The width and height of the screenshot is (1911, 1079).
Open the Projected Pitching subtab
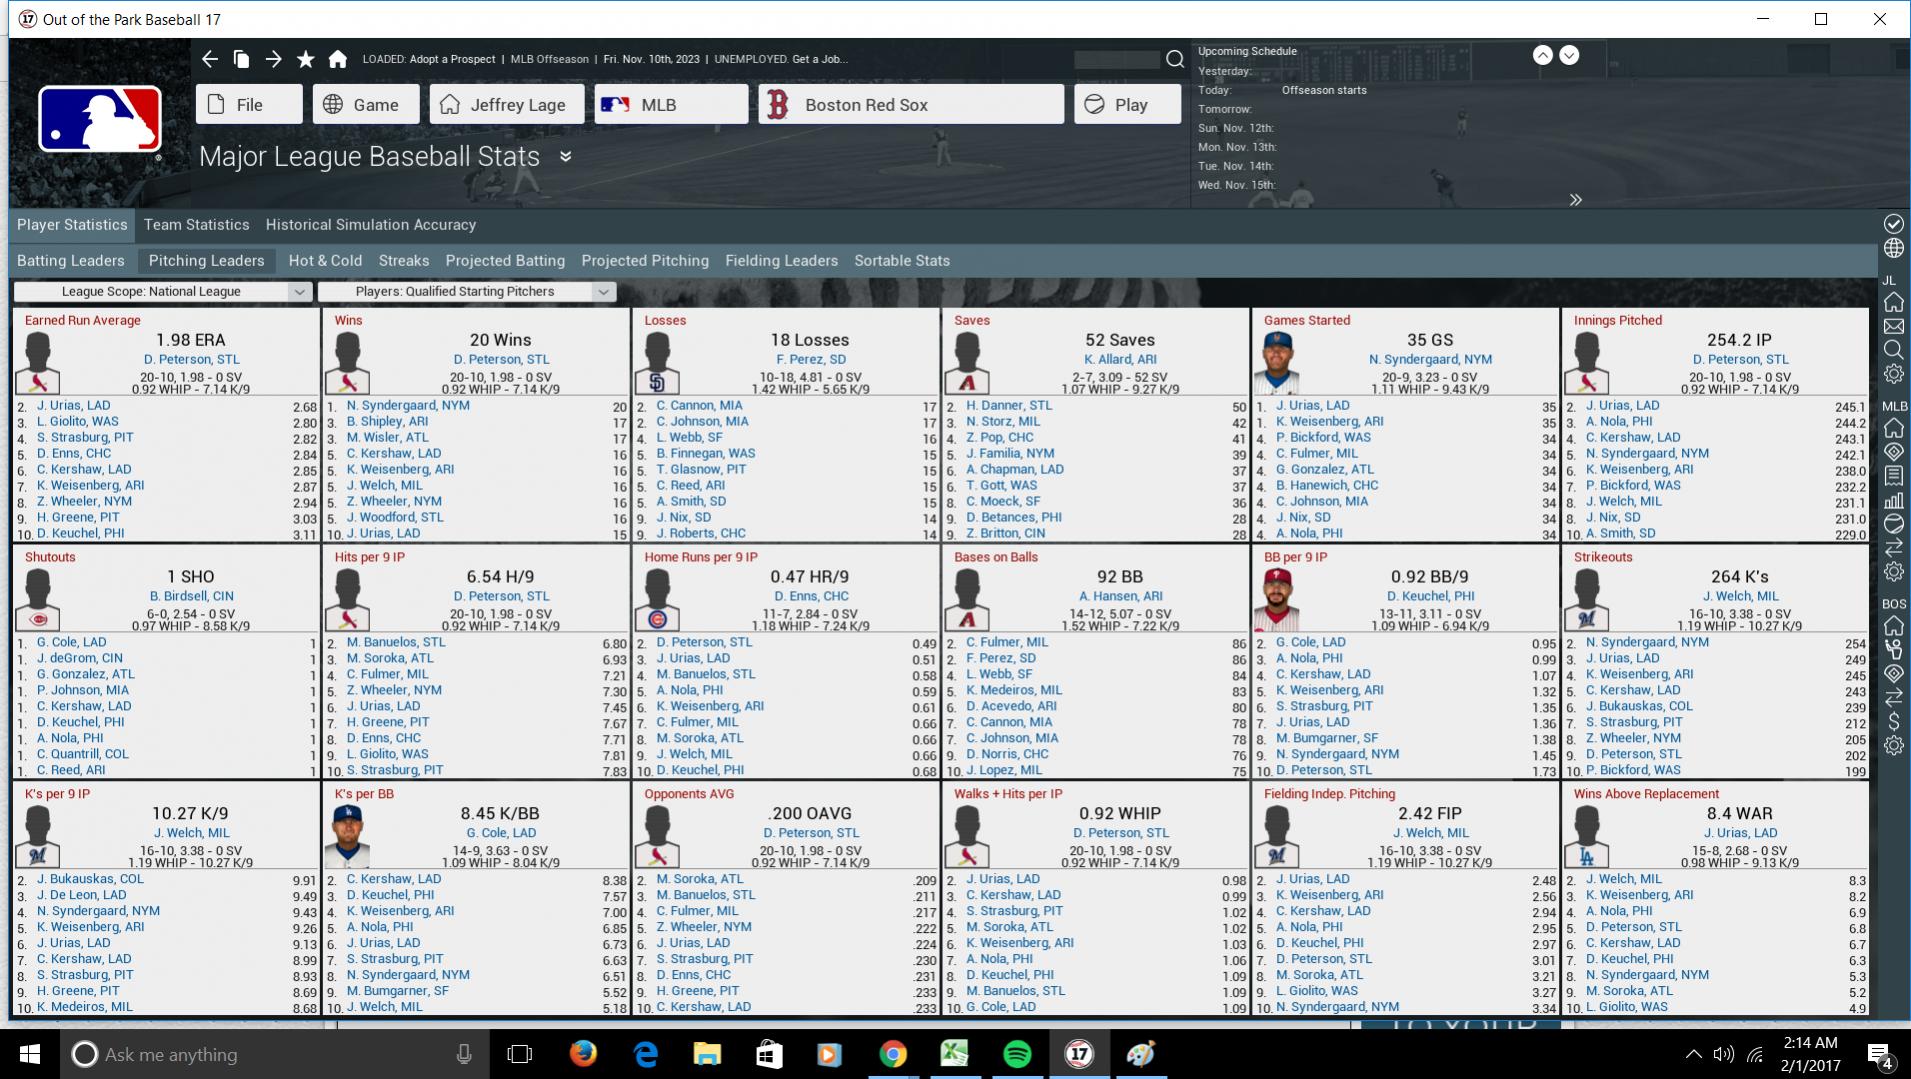click(645, 261)
